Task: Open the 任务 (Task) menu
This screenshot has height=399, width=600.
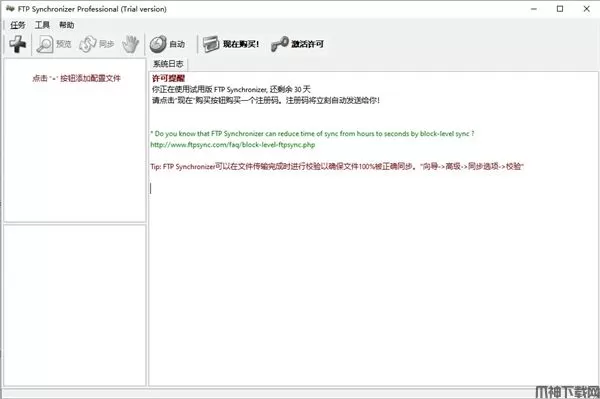Action: pos(17,25)
